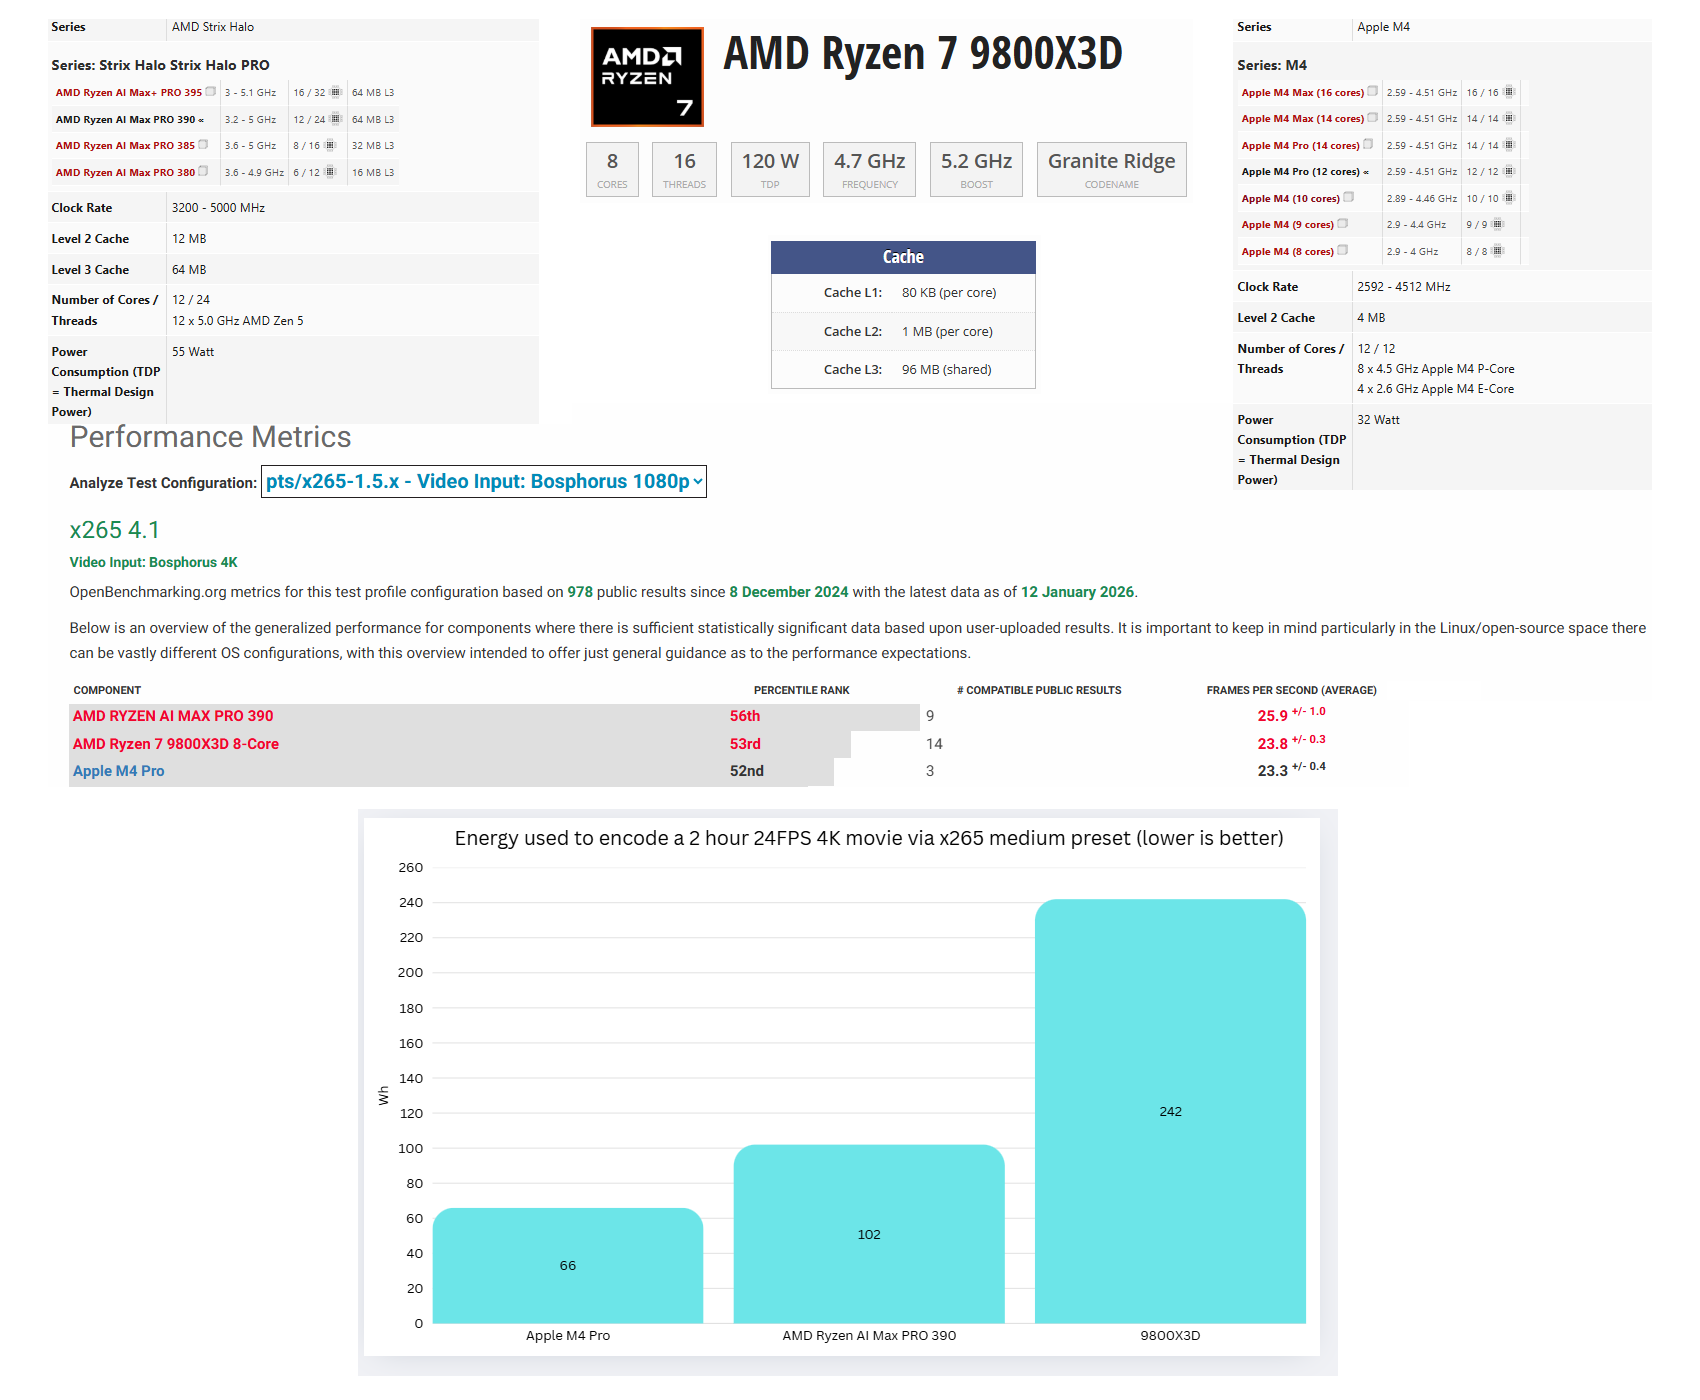Click the Cache table header
Screen dimensions: 1700x1400
[903, 257]
